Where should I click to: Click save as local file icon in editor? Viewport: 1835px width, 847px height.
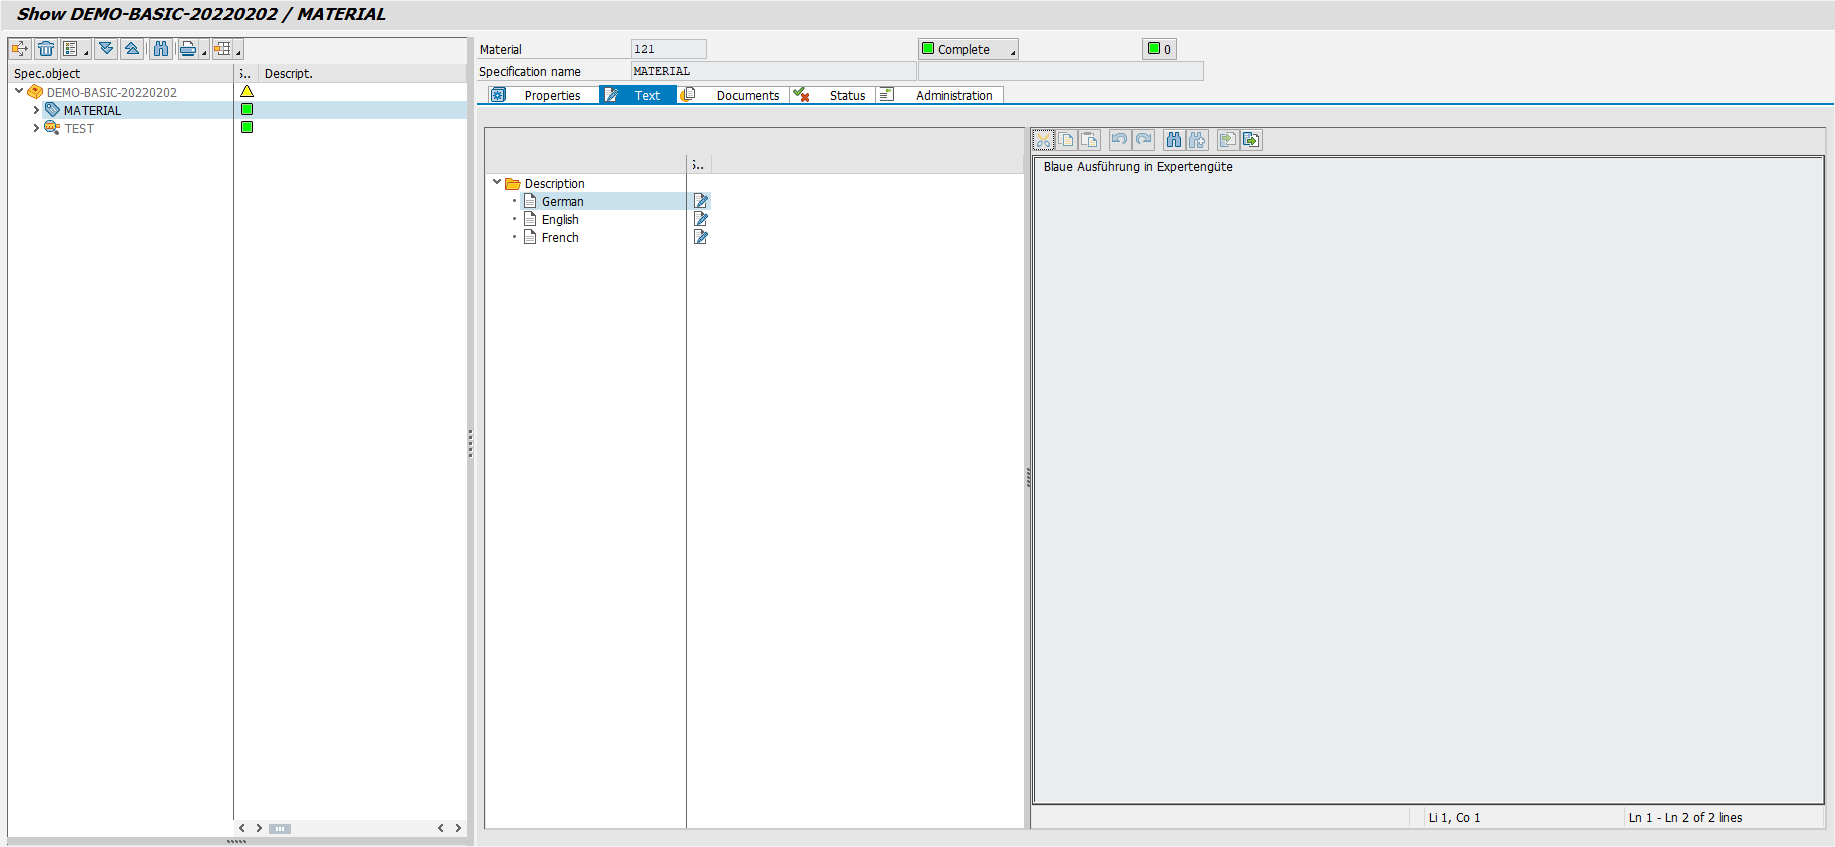click(x=1251, y=140)
